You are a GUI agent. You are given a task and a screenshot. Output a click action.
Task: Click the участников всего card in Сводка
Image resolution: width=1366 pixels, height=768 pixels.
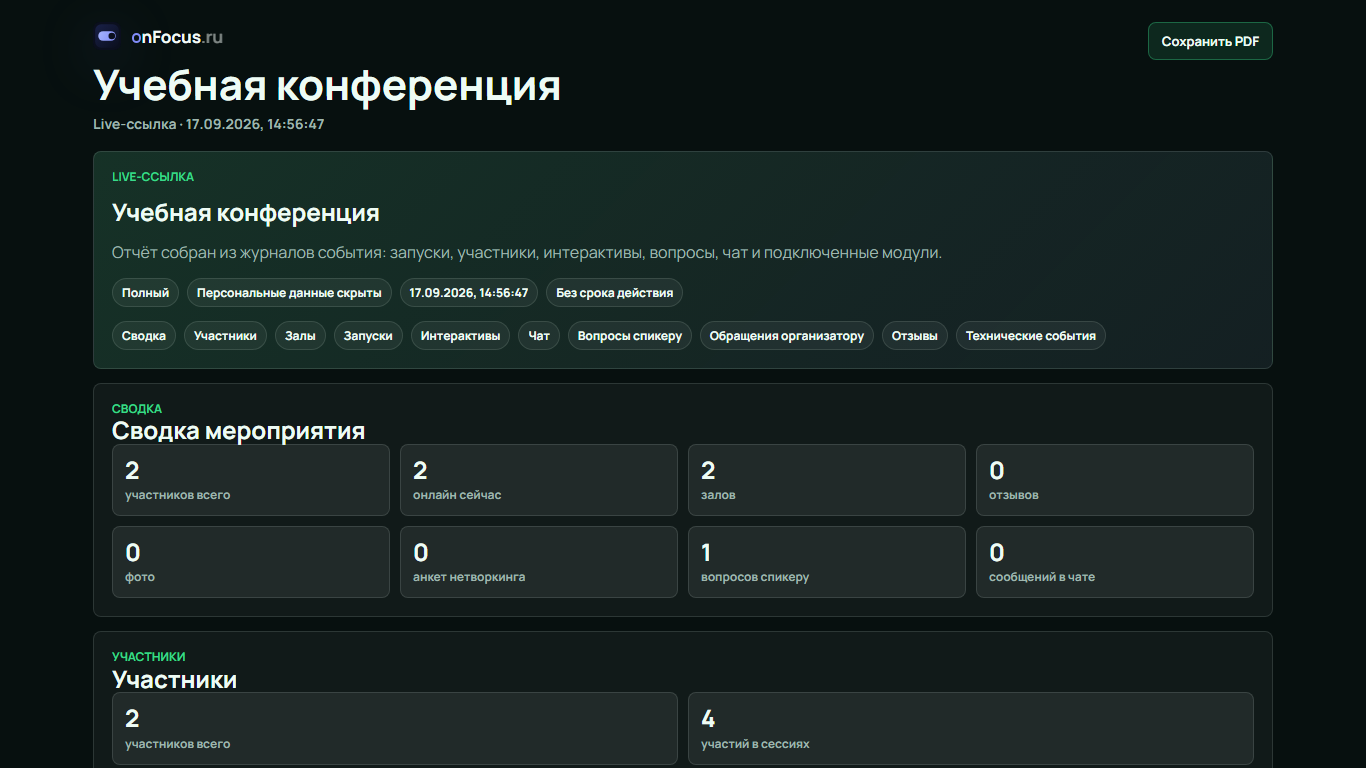coord(251,480)
